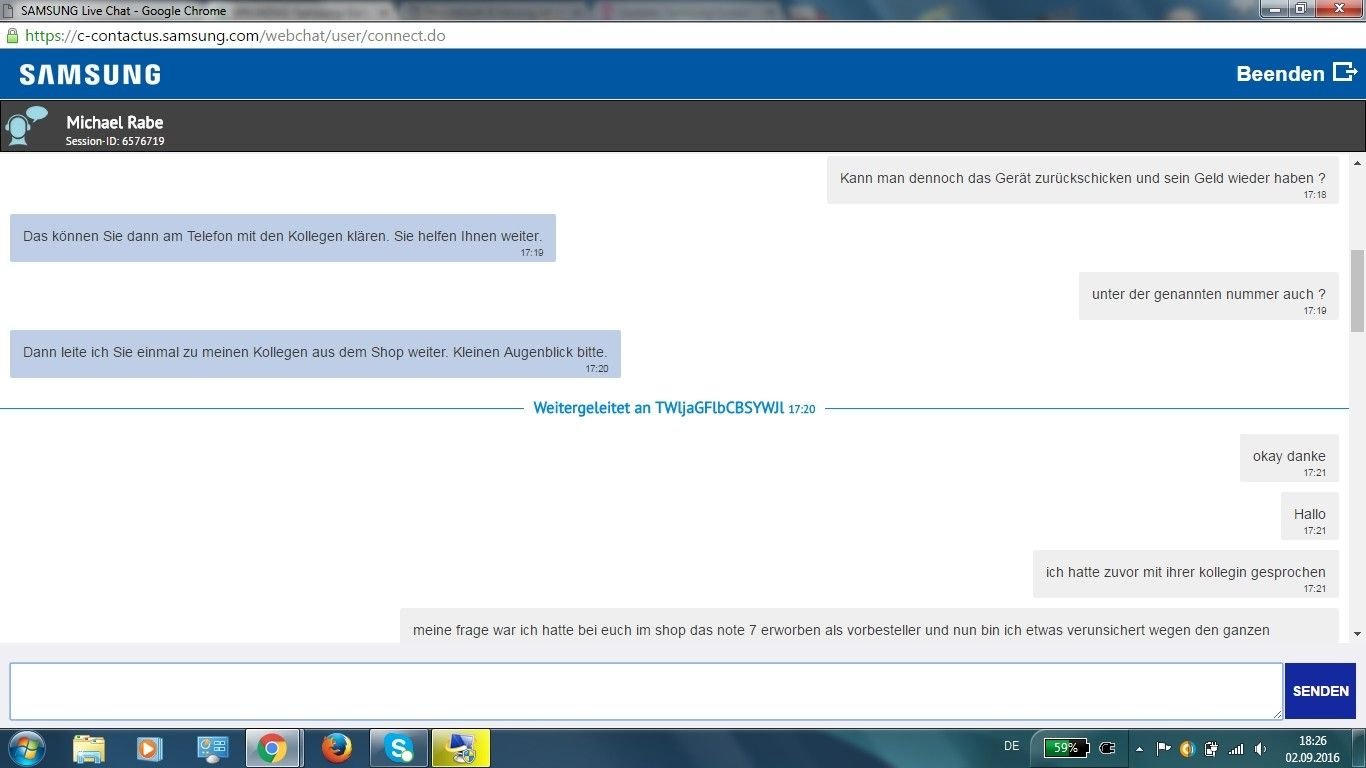Click message 'ich hatte zuvor mit ihrer kollegin'
The image size is (1366, 768).
pos(1186,574)
